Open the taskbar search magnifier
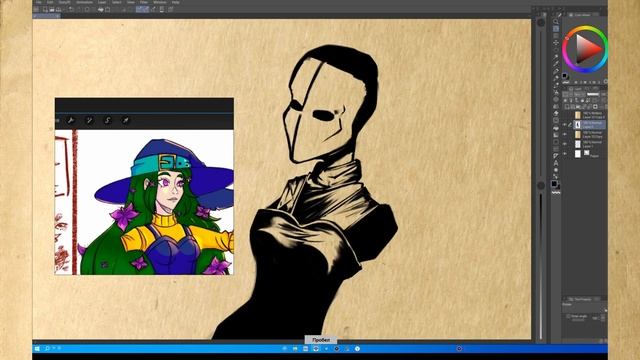This screenshot has height=360, width=640. tap(47, 348)
